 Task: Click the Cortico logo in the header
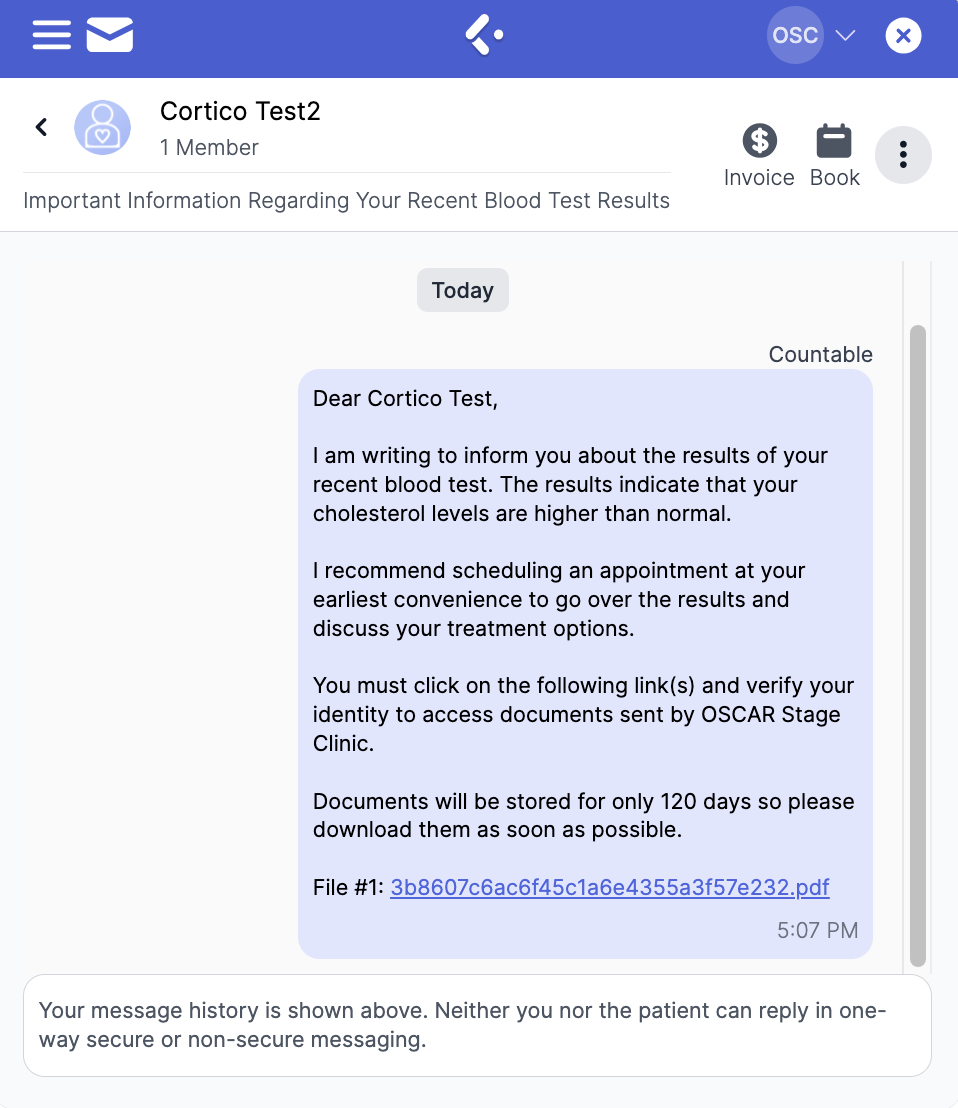tap(484, 36)
